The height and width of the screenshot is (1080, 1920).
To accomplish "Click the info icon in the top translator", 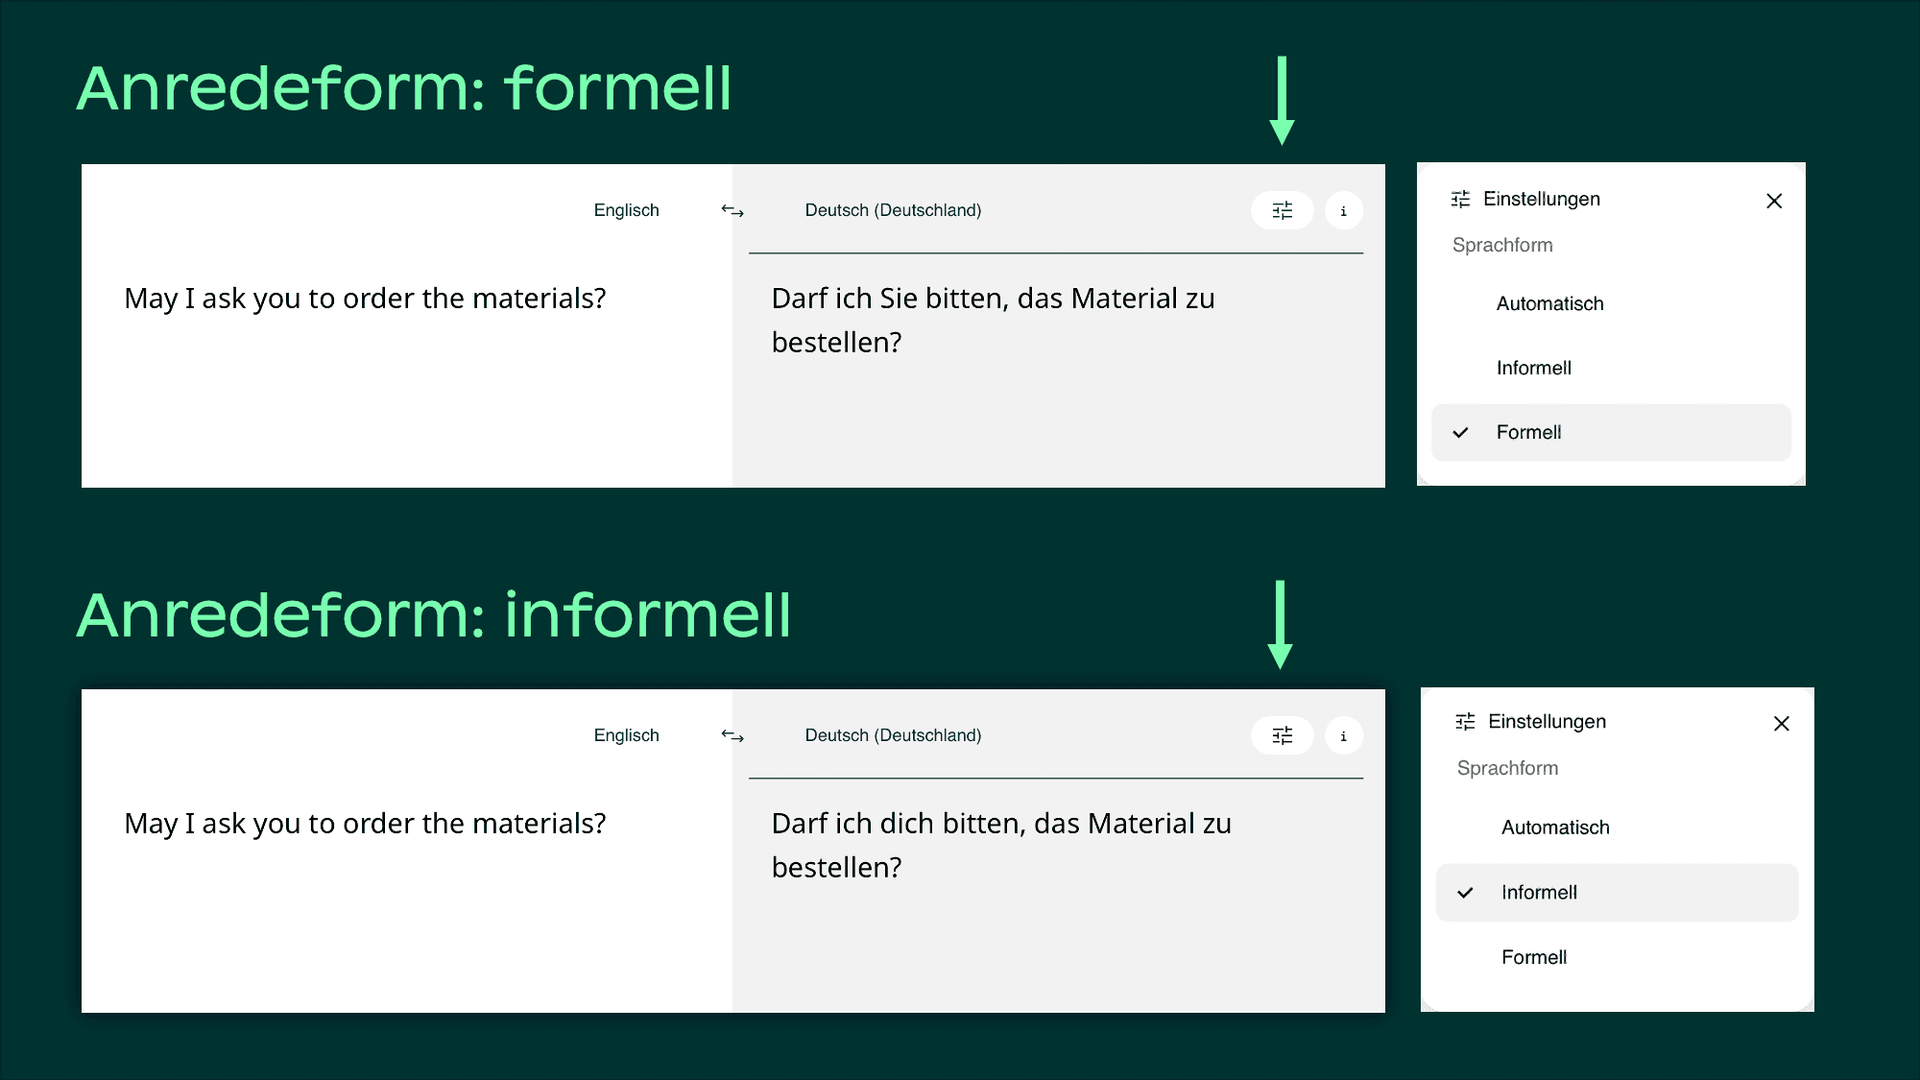I will point(1344,210).
